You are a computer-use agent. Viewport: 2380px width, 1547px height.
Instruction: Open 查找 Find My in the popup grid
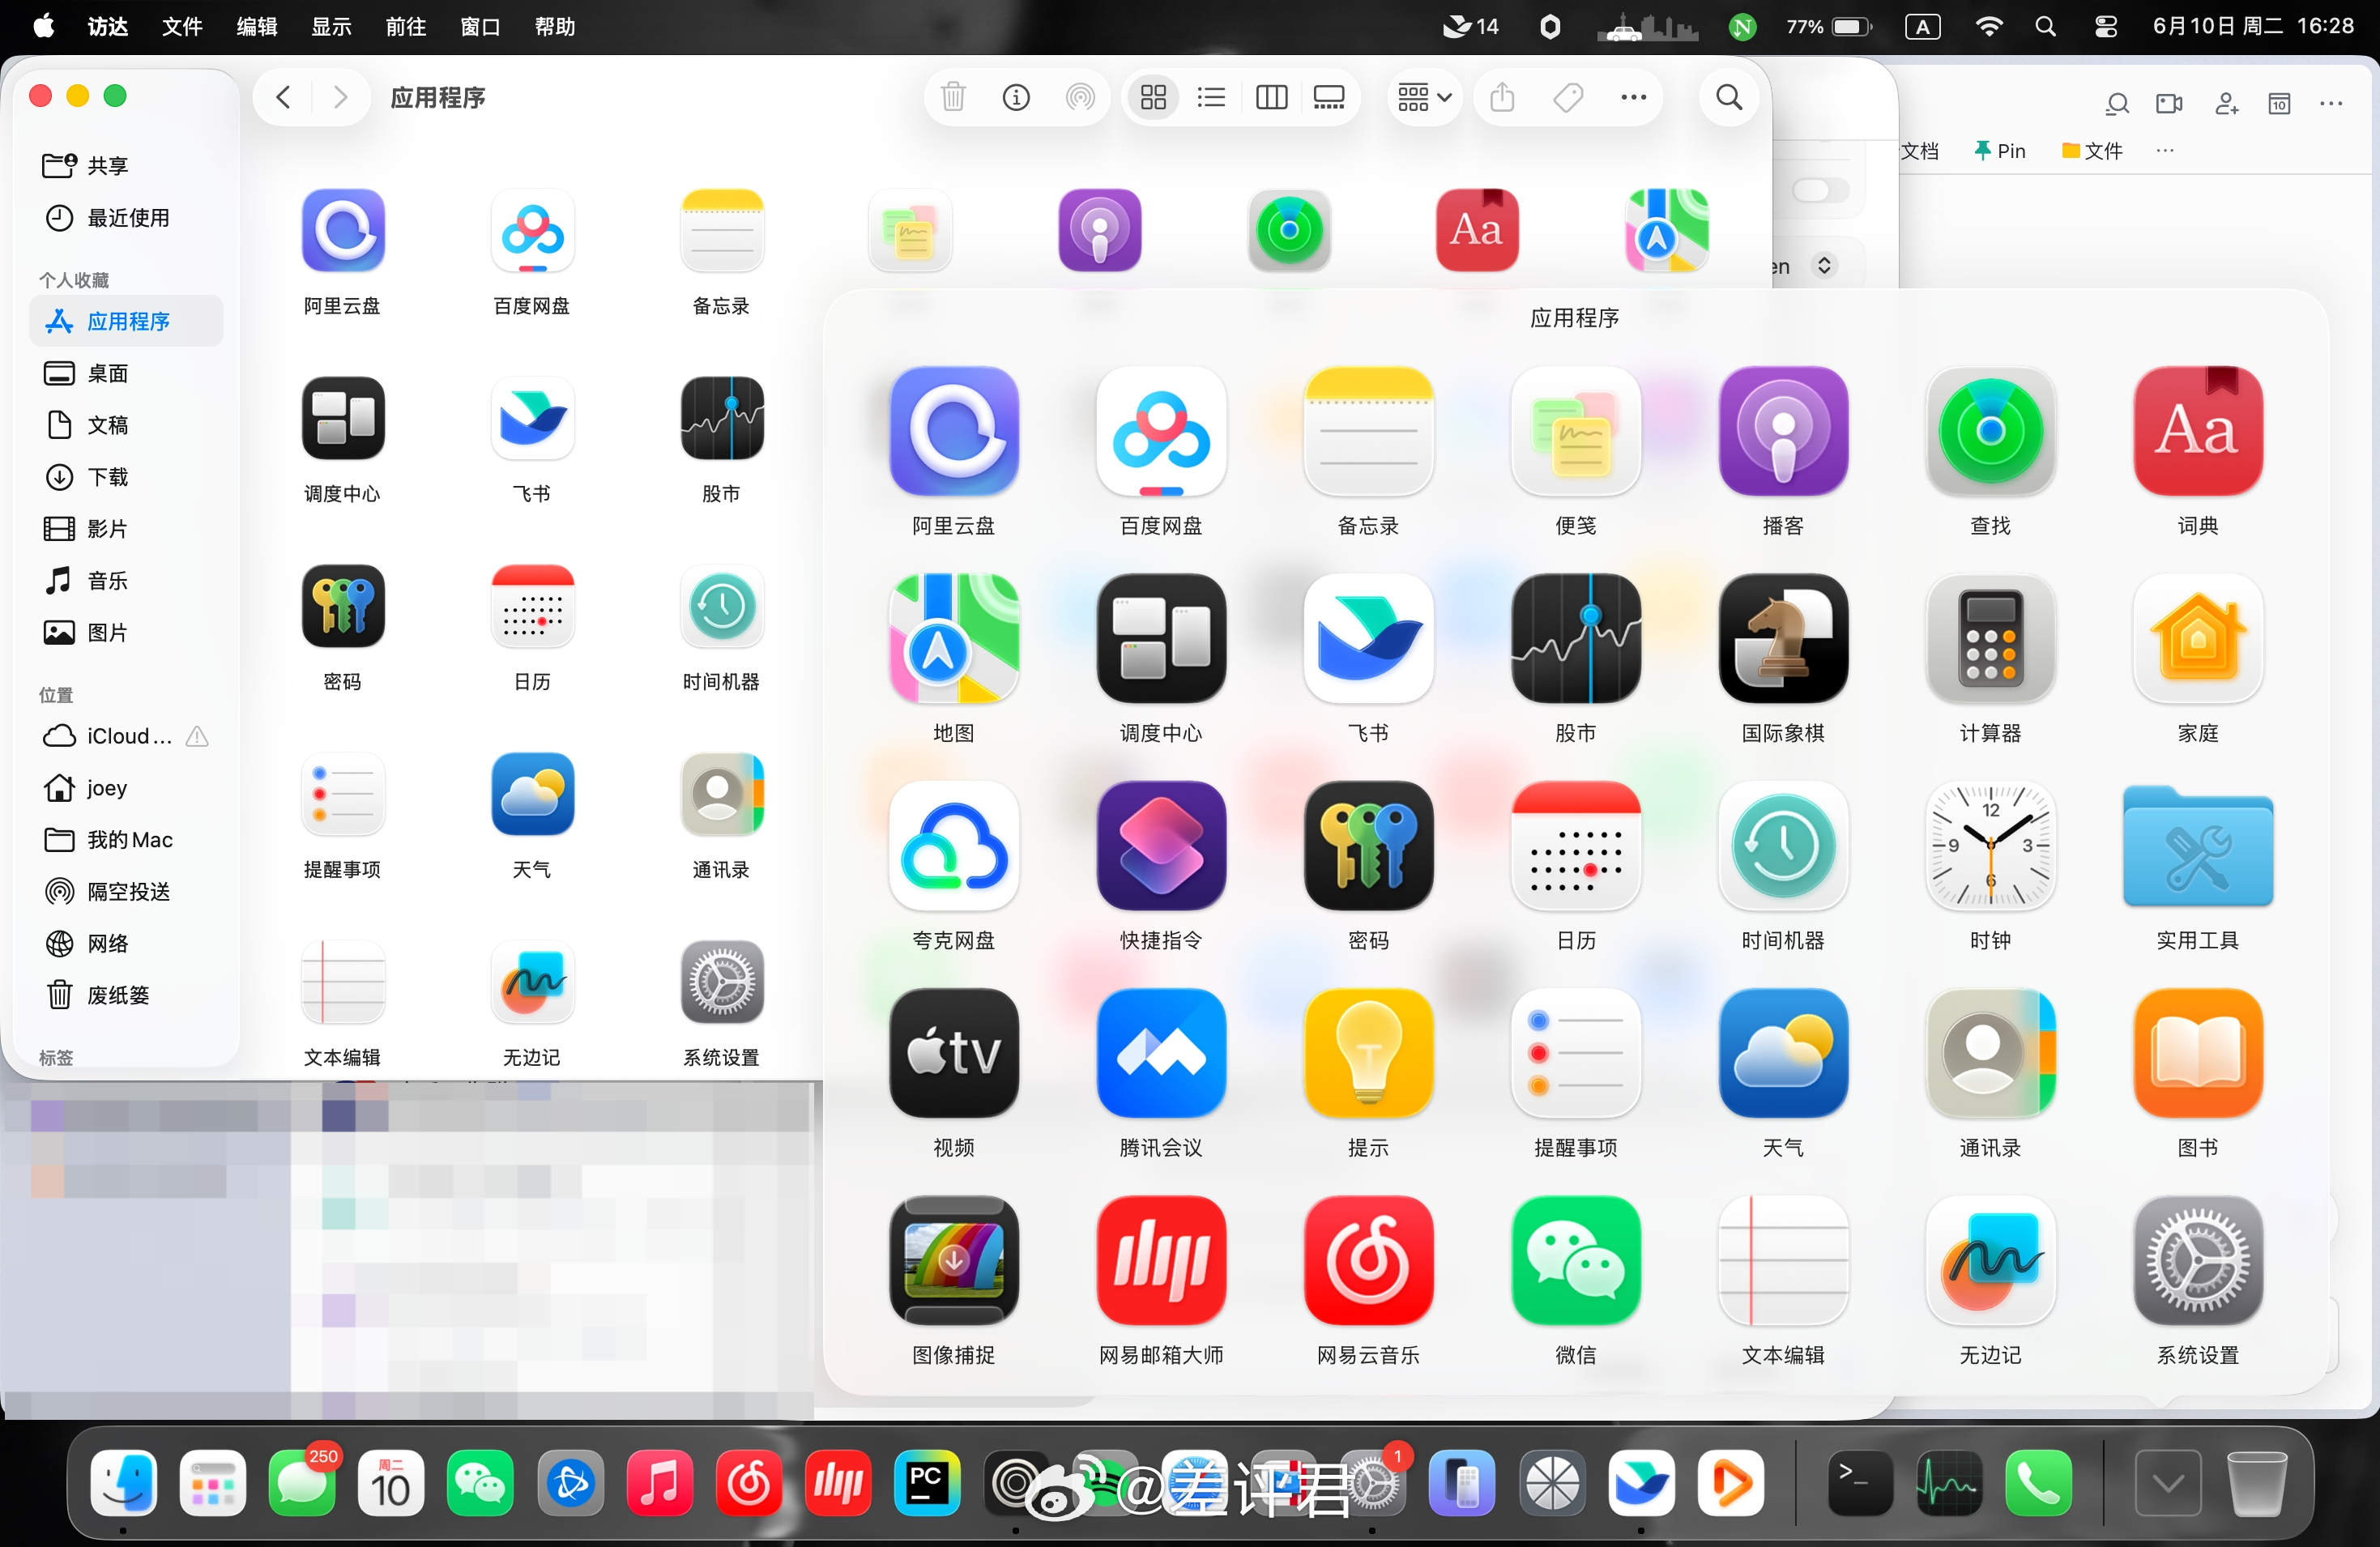tap(1990, 431)
